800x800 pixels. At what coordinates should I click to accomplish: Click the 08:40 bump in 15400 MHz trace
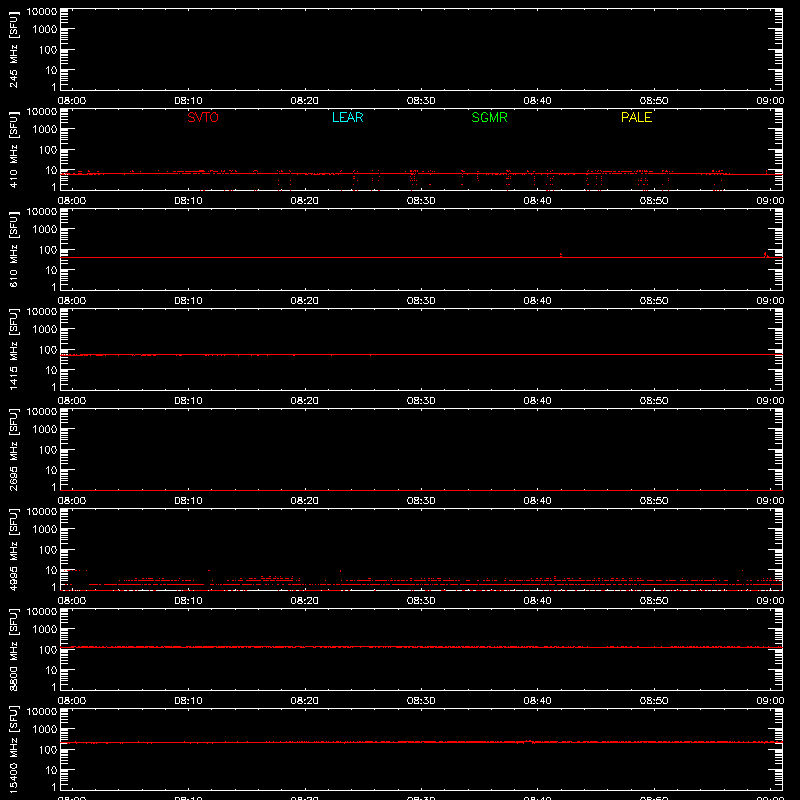[529, 741]
